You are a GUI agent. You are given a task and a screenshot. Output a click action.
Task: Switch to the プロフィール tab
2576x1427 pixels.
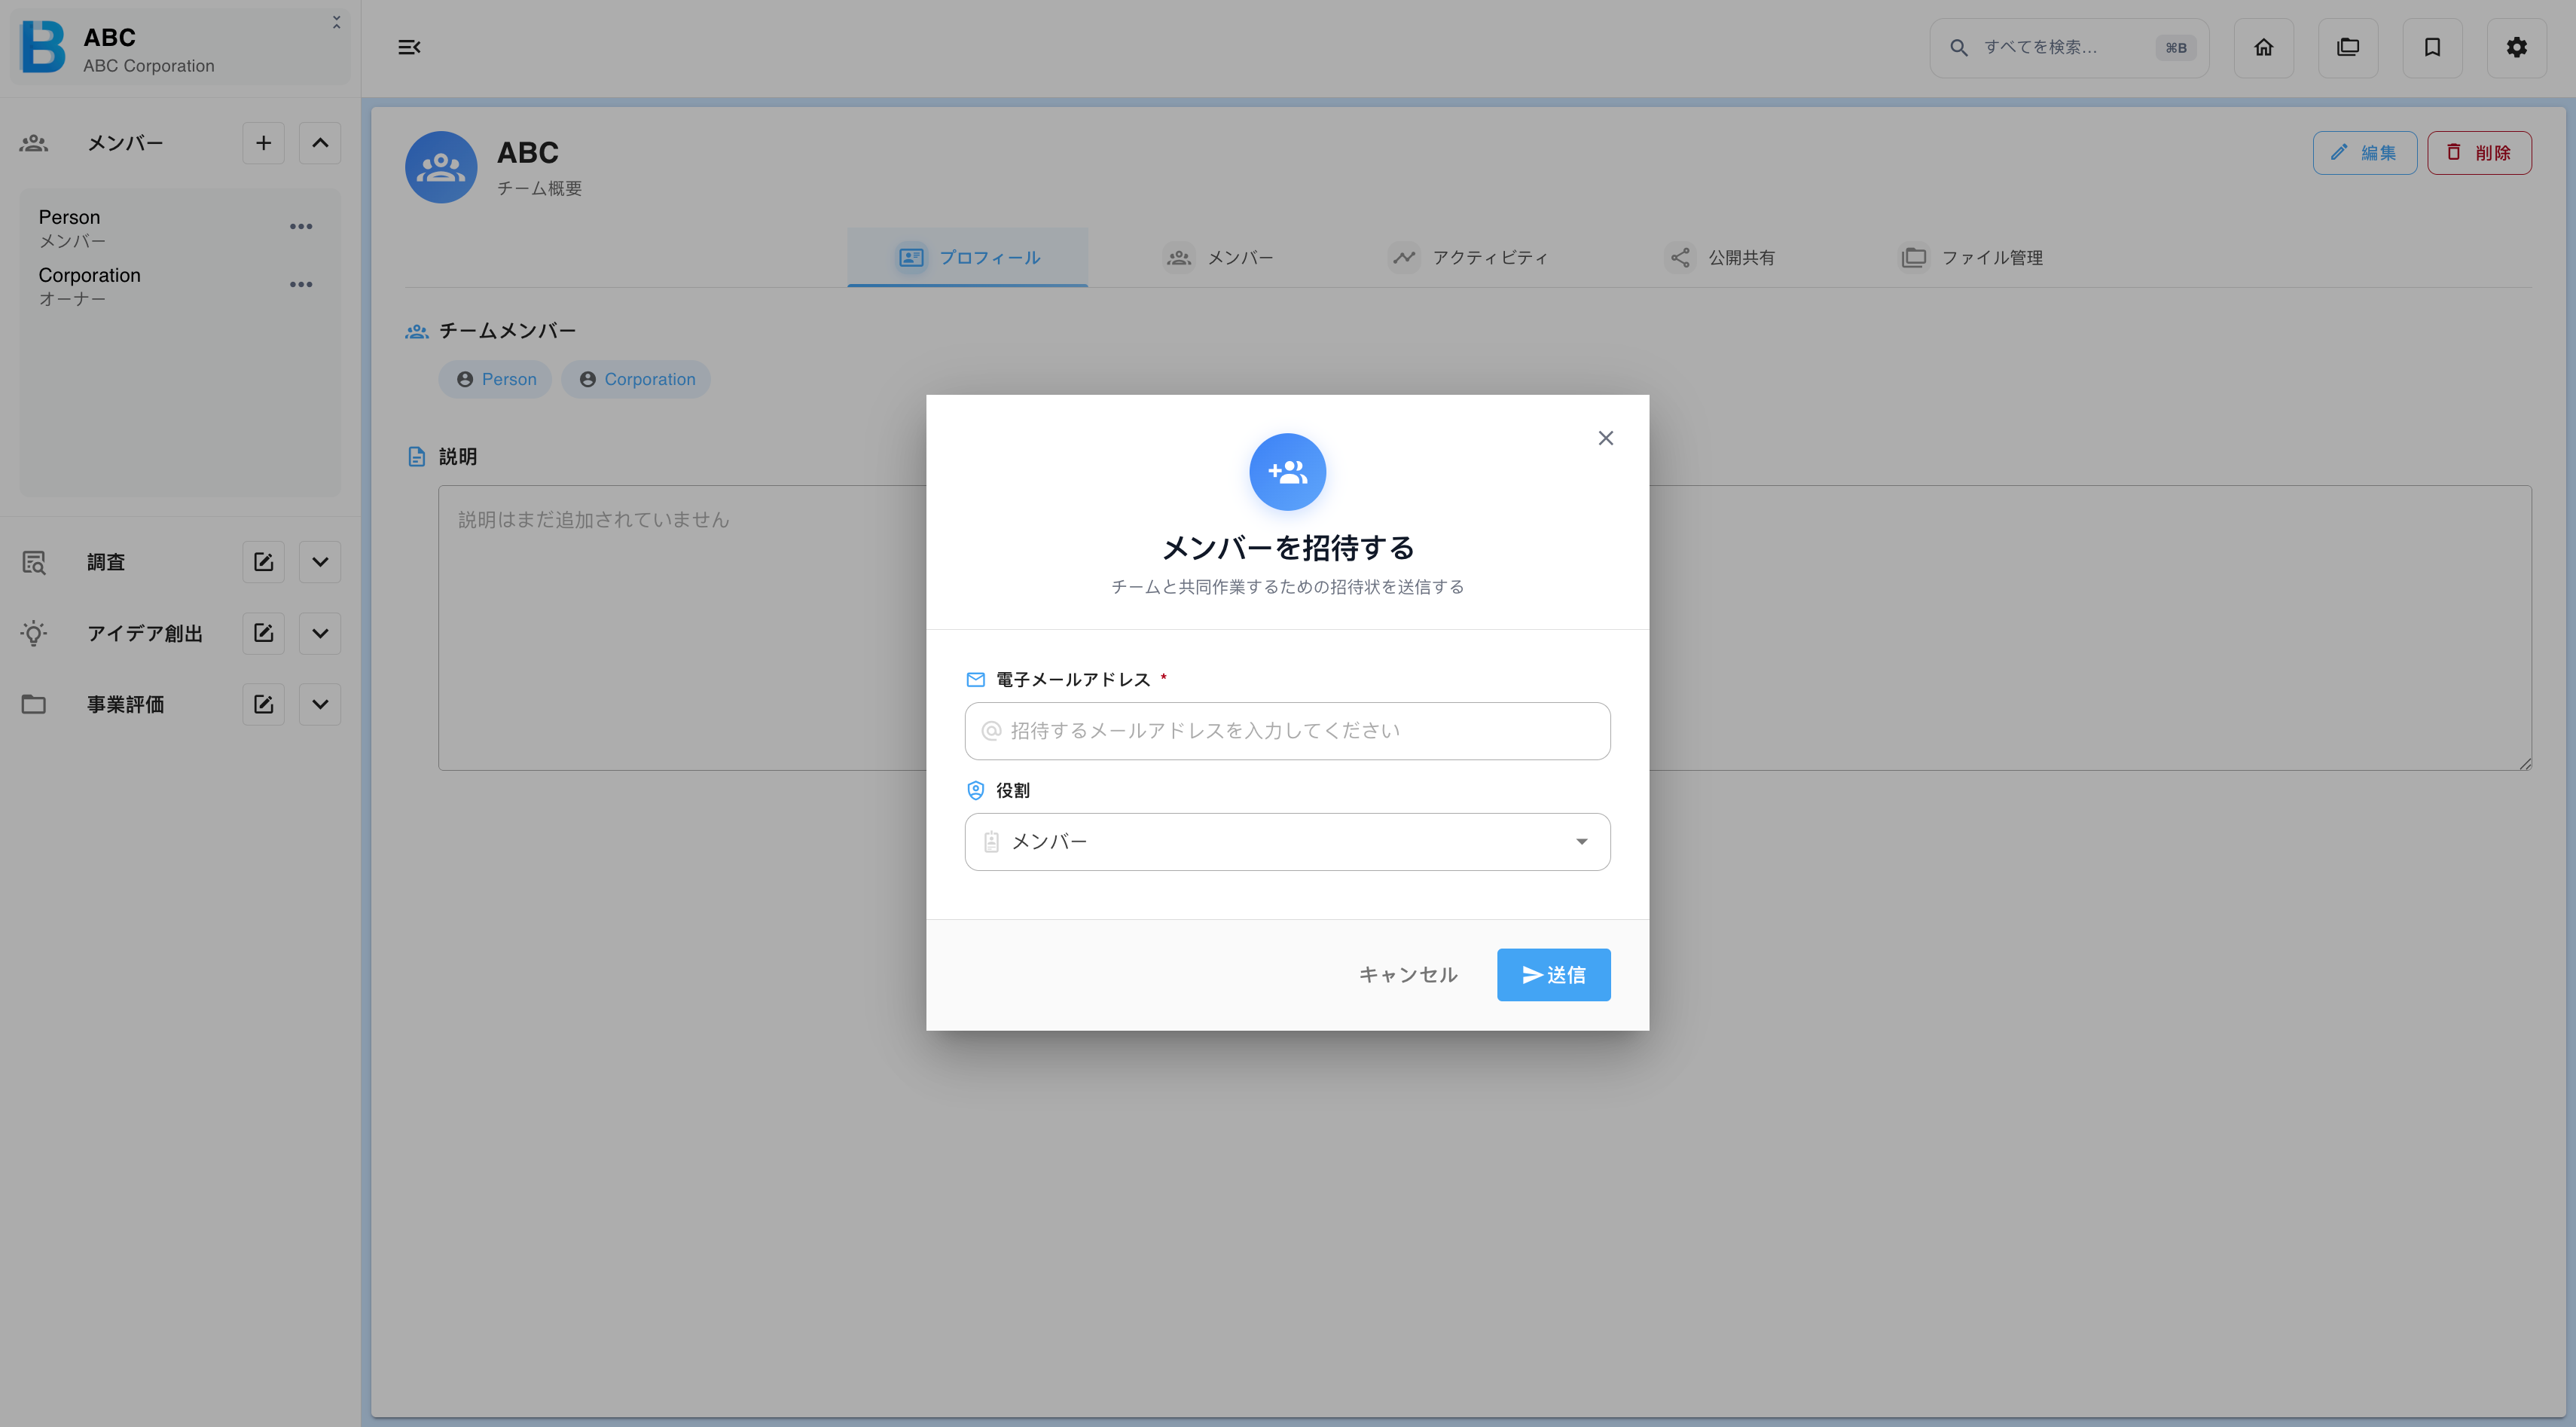(x=967, y=257)
